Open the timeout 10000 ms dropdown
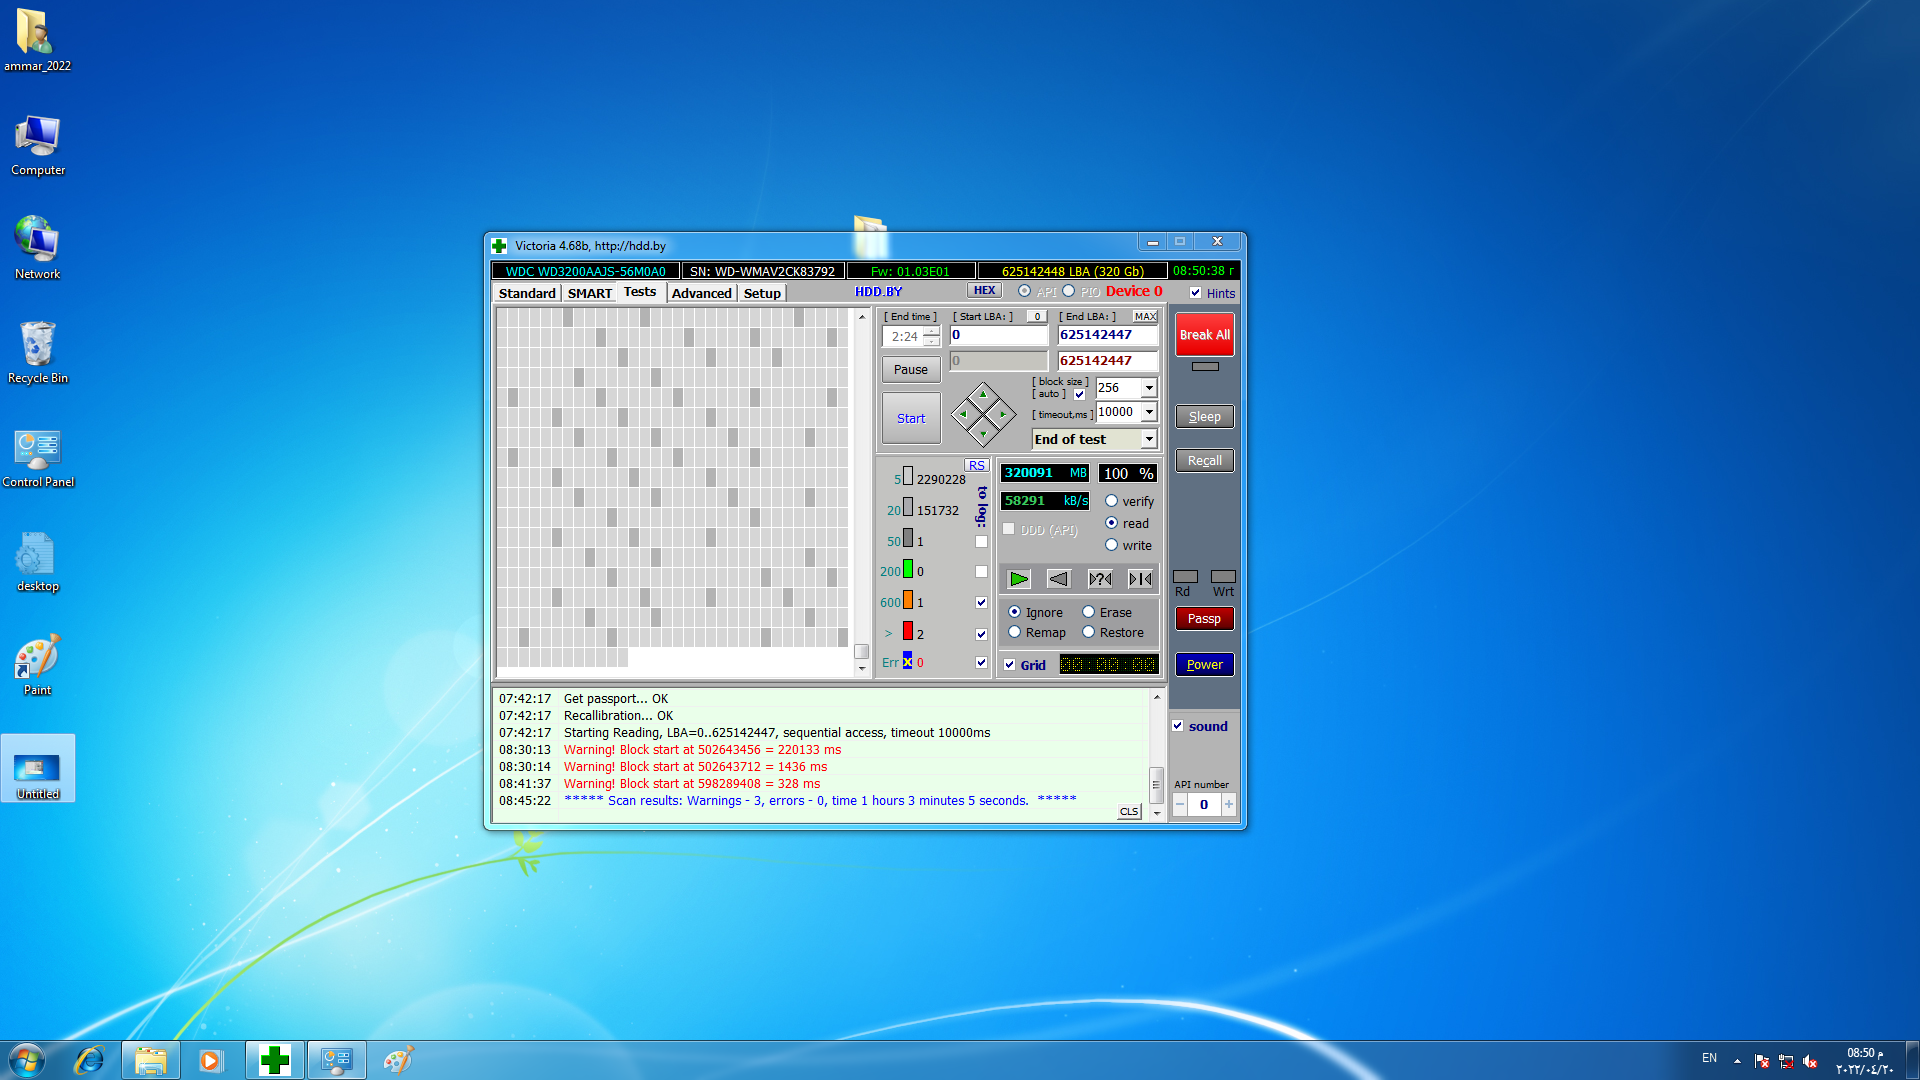Screen dimensions: 1920x1080 pos(1149,412)
